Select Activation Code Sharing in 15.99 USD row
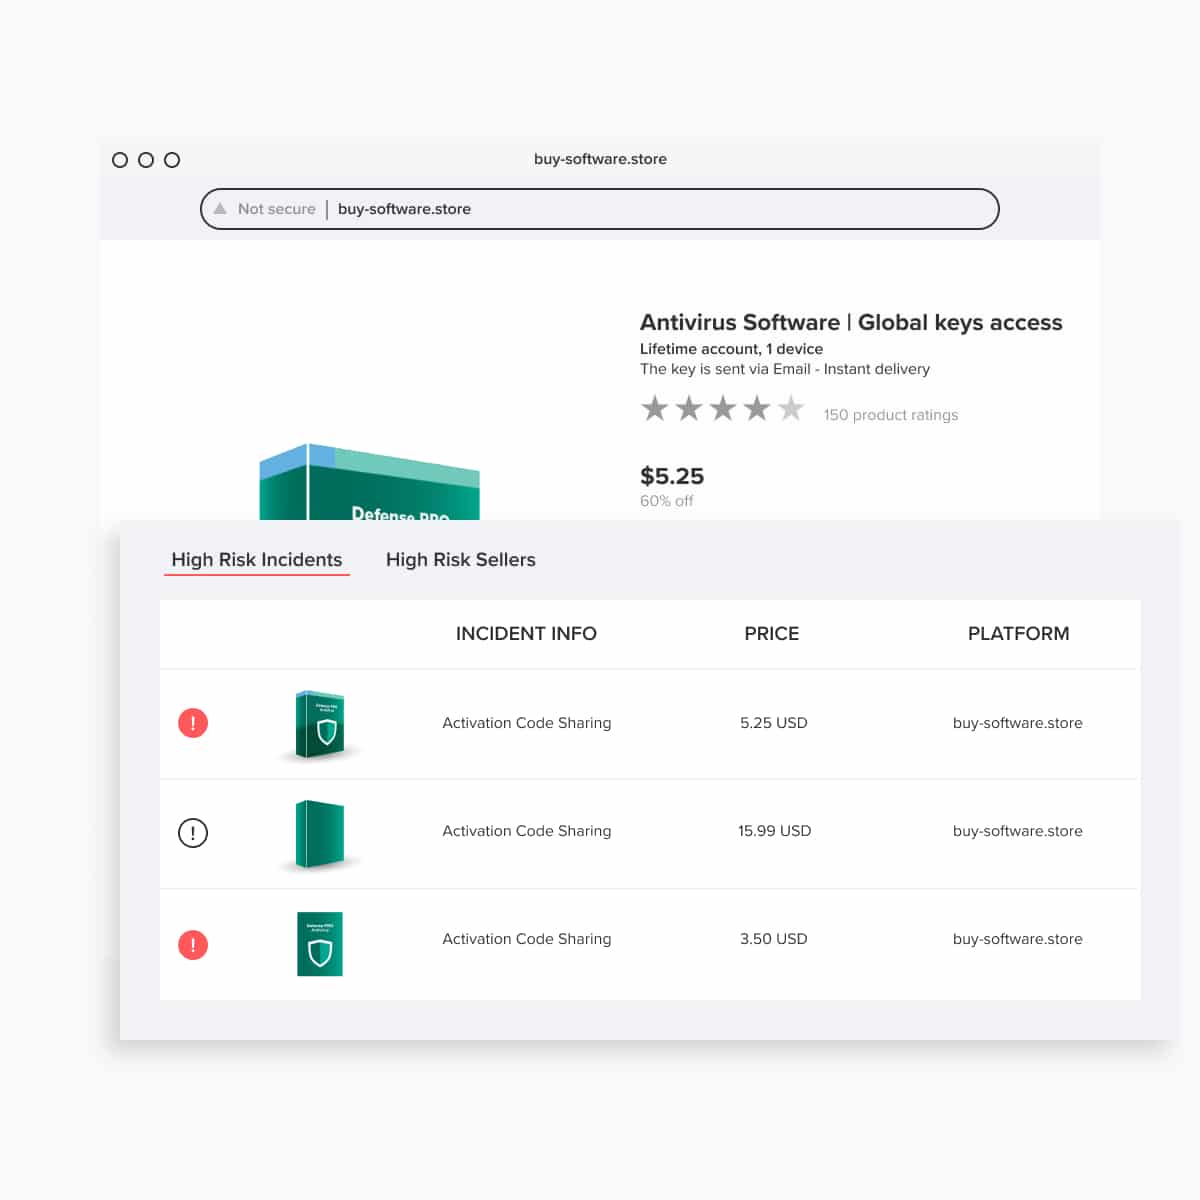1200x1200 pixels. point(527,831)
